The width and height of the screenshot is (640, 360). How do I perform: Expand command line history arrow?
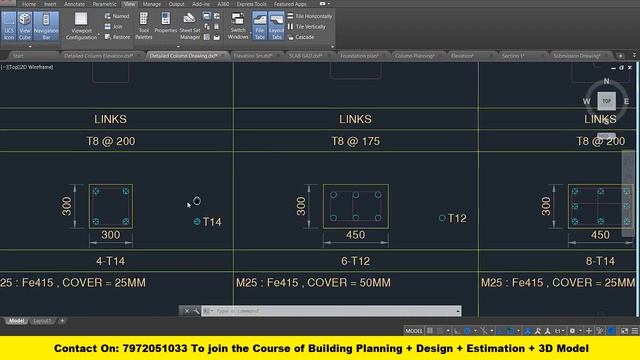coord(458,311)
